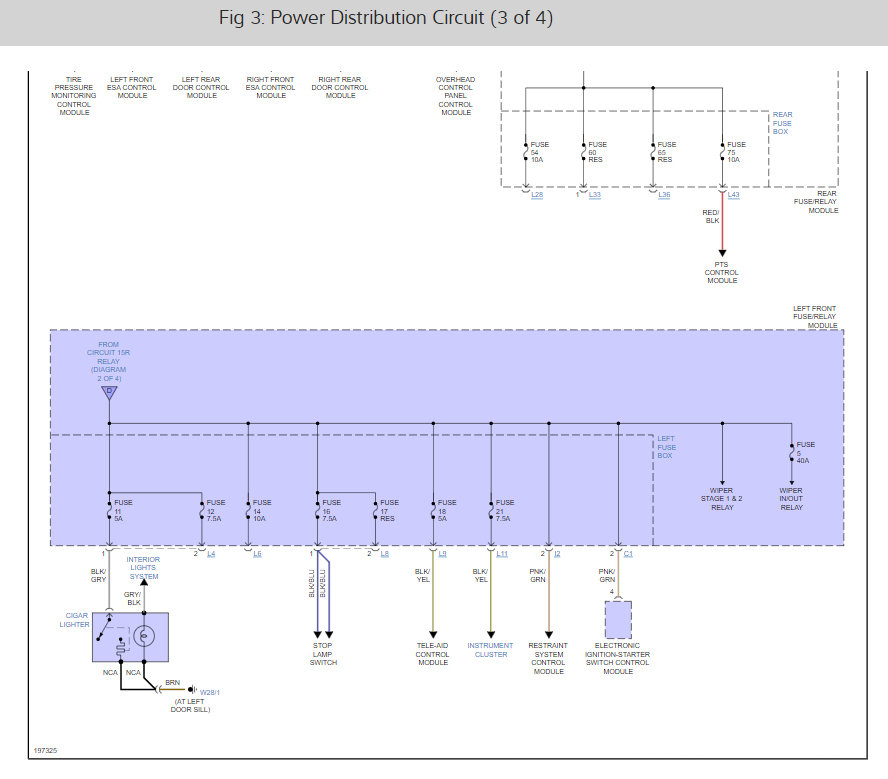Click the C1 connector link
This screenshot has width=888, height=779.
pos(628,553)
